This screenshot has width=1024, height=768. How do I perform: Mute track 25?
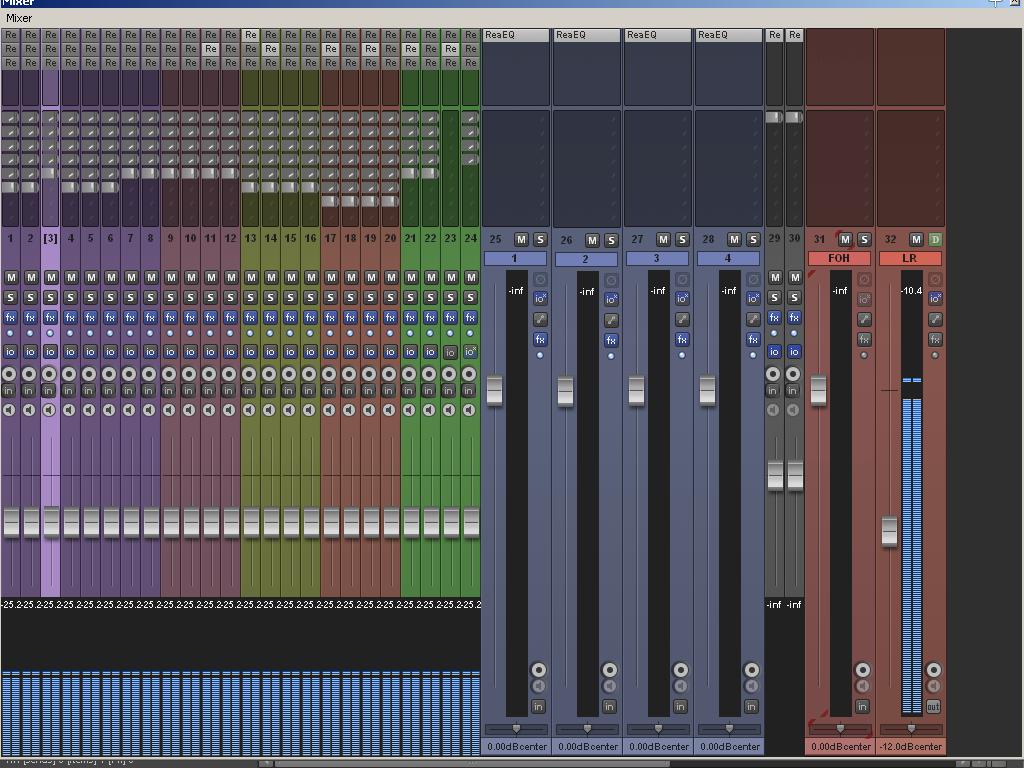tap(523, 239)
